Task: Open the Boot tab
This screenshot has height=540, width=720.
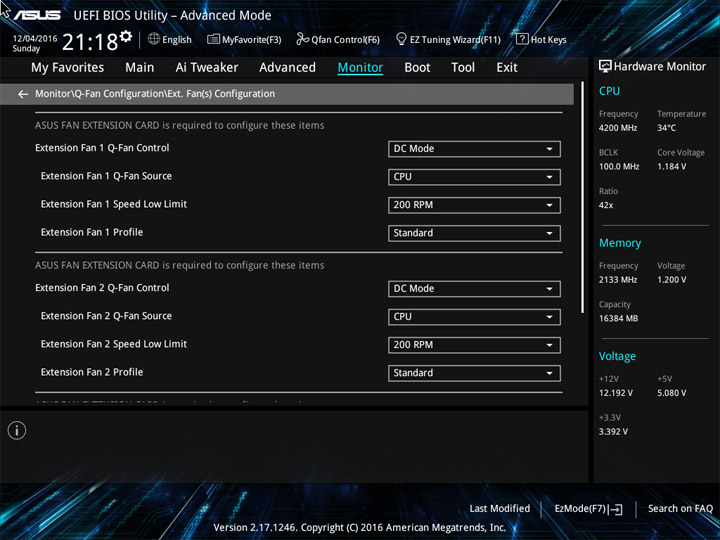Action: (x=417, y=68)
